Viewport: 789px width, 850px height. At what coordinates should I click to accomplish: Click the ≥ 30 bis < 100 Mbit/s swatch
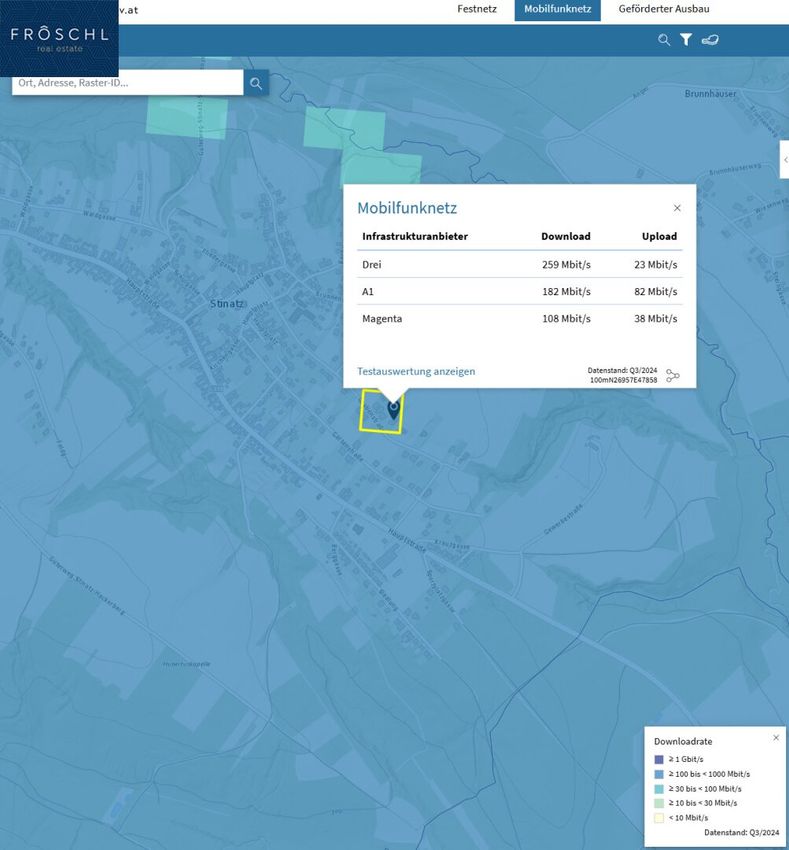(659, 789)
